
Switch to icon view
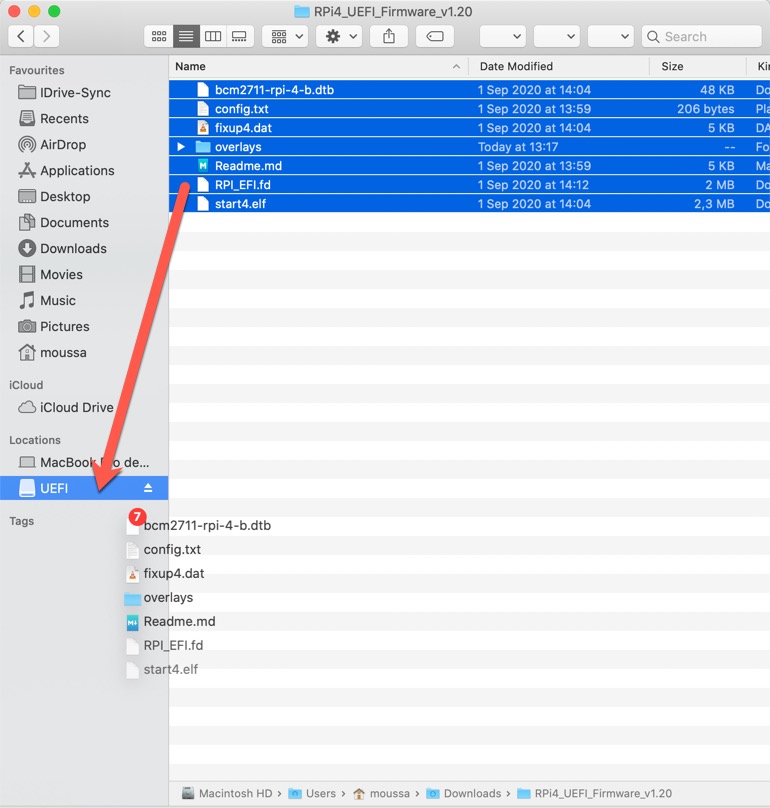pyautogui.click(x=159, y=37)
